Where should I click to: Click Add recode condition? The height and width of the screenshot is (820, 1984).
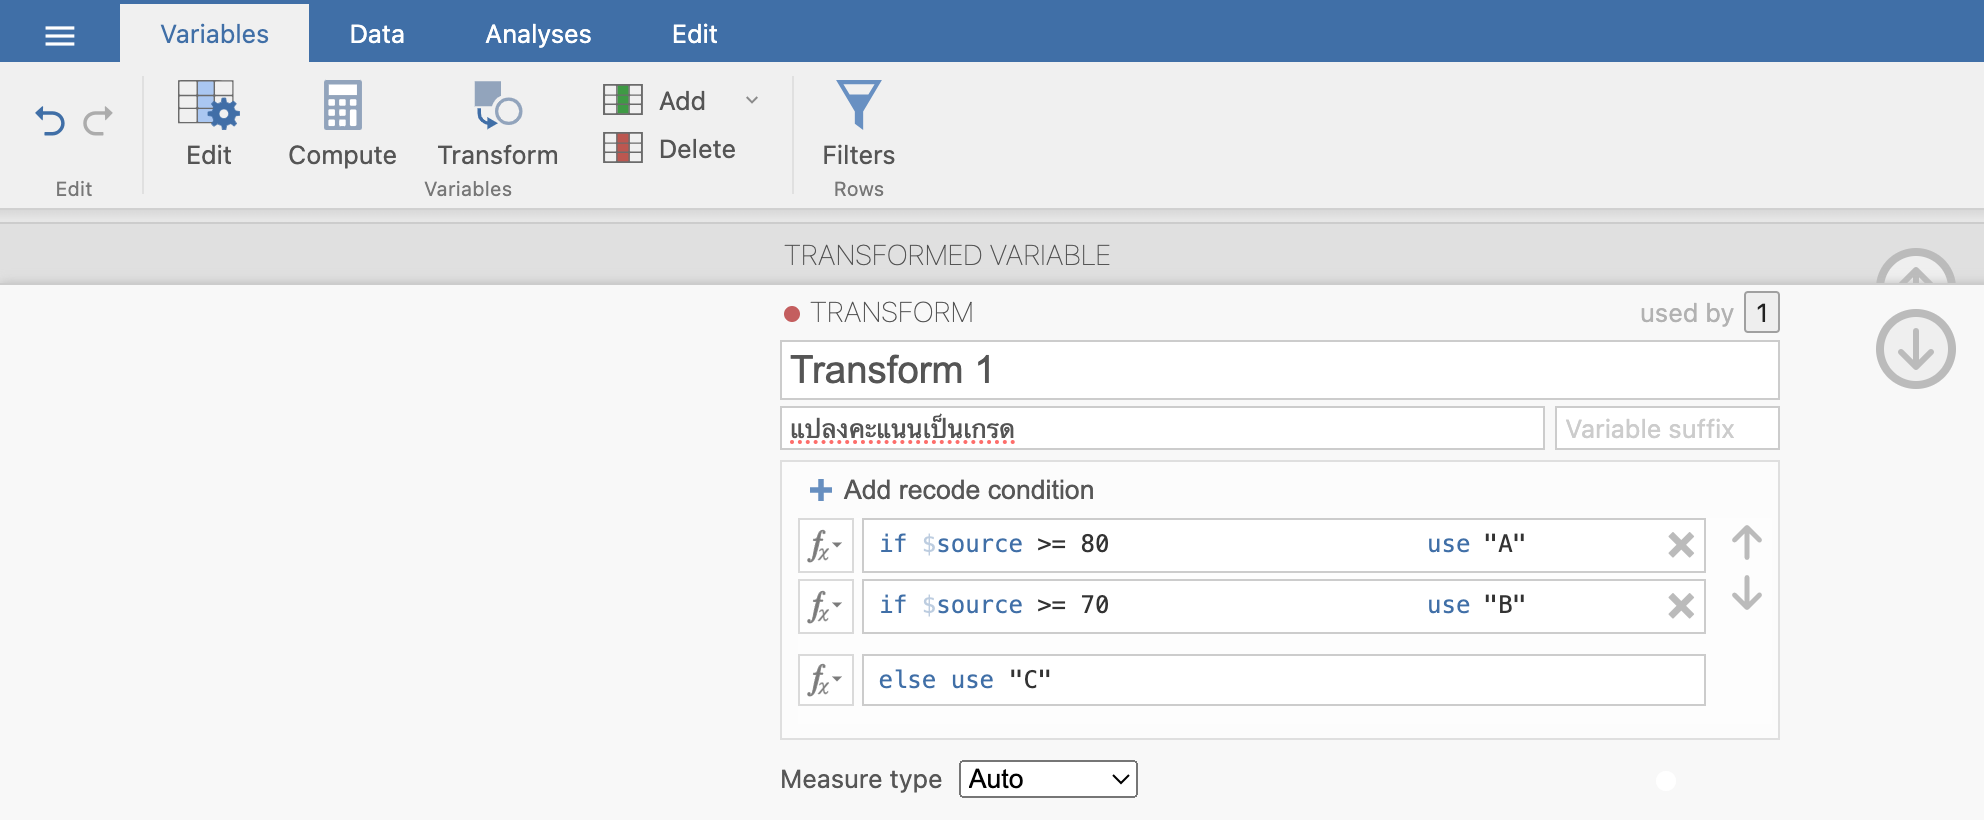(x=951, y=490)
